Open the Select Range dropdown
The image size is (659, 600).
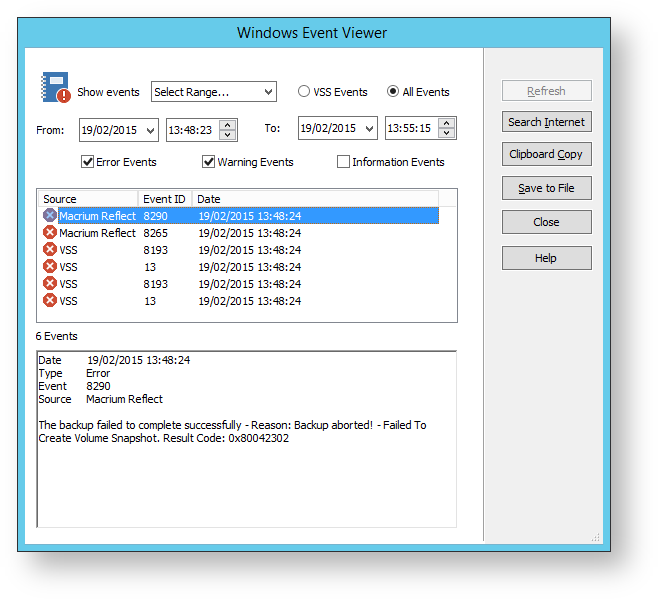[214, 92]
